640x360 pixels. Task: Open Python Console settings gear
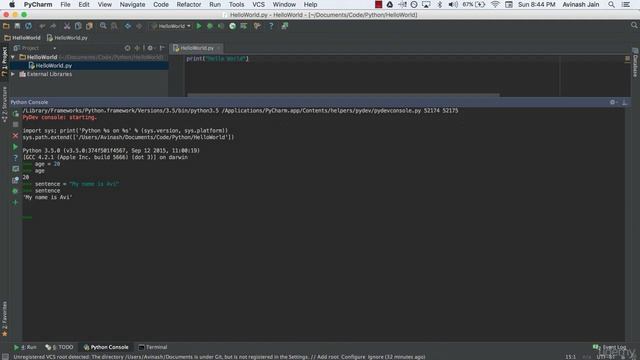[613, 102]
